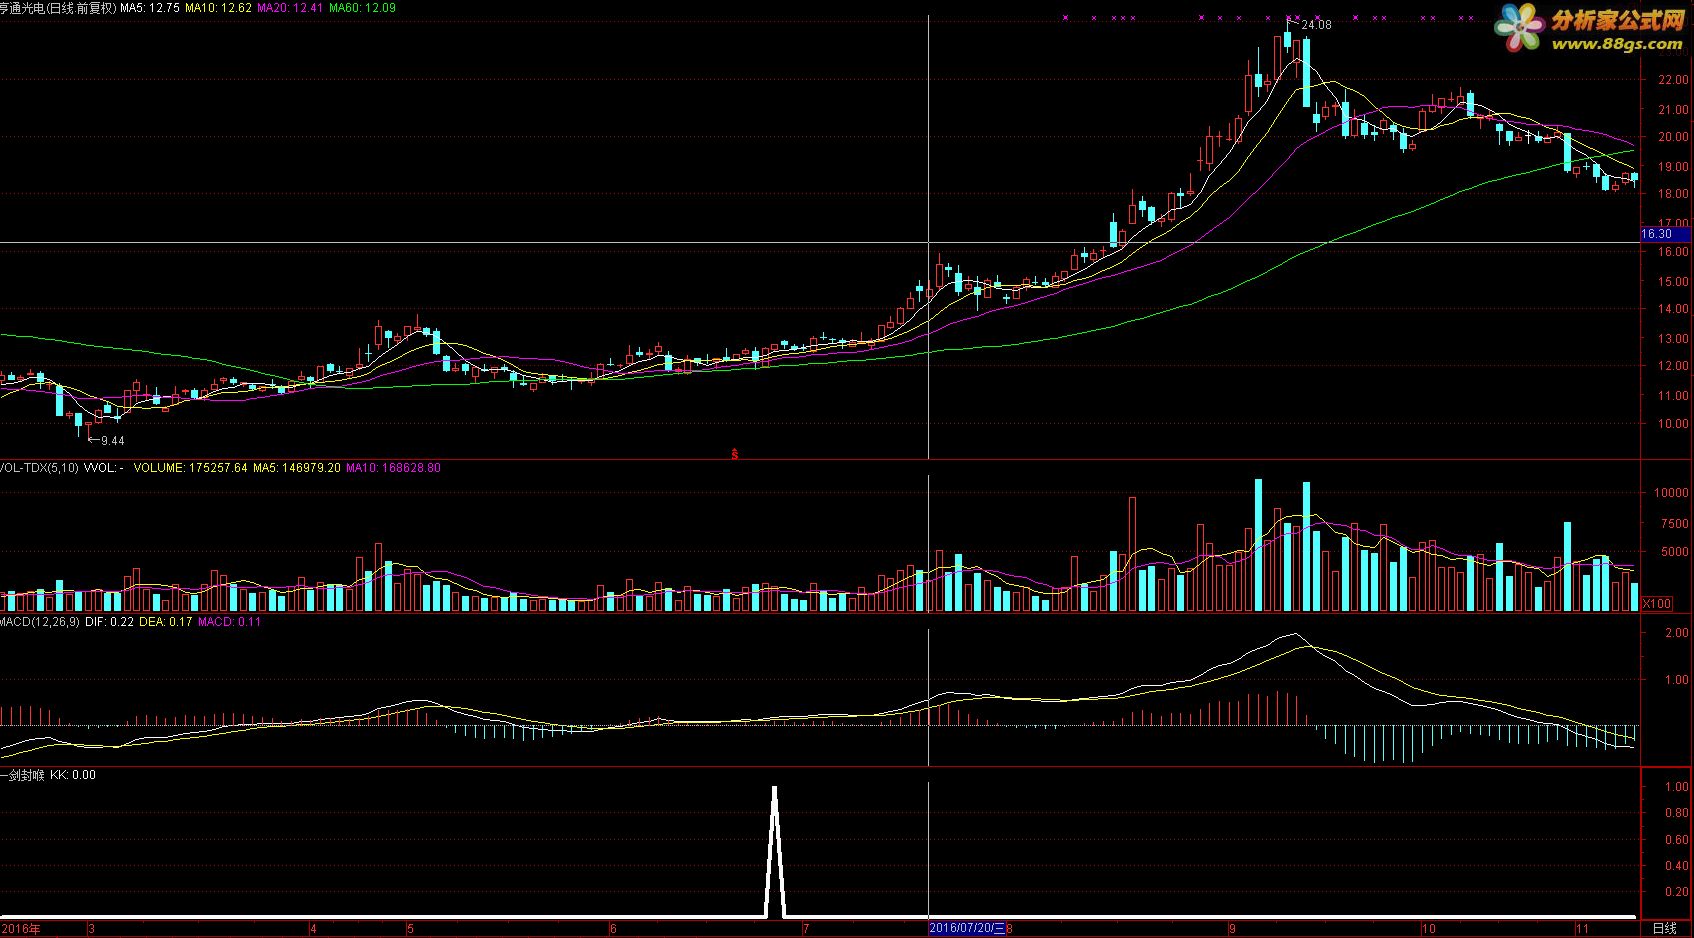Click the X100 volume unit label
This screenshot has width=1694, height=938.
[x=1657, y=603]
